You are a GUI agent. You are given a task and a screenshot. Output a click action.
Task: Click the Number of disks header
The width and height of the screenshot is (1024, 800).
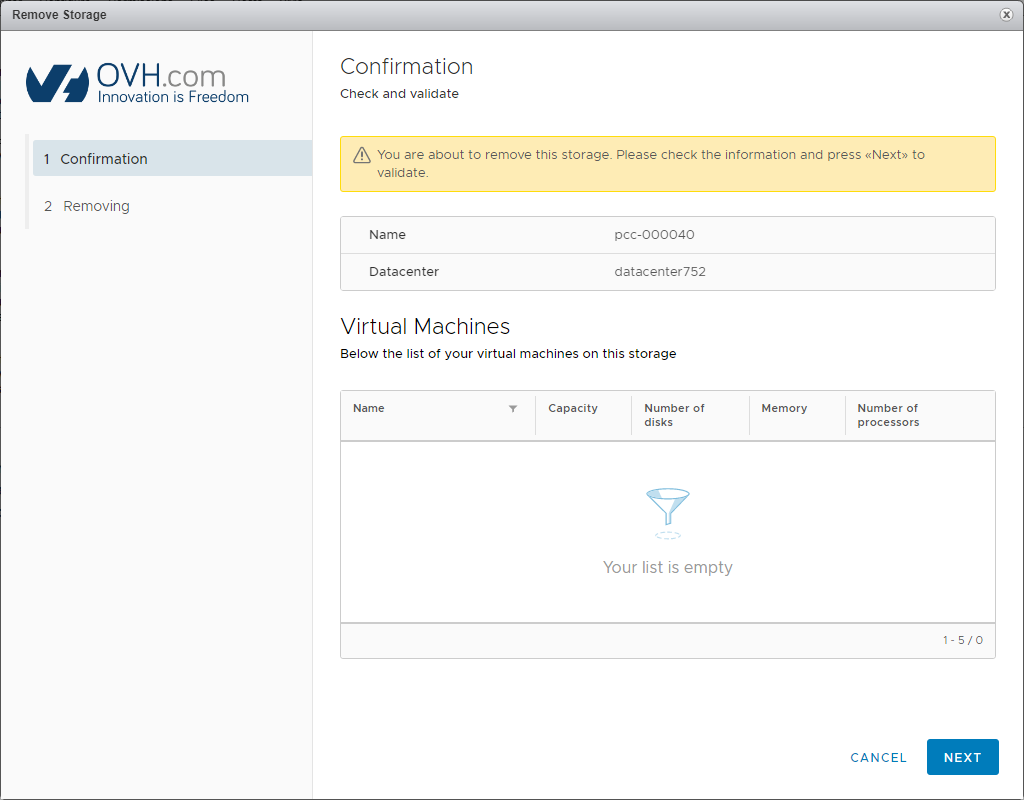(x=674, y=415)
